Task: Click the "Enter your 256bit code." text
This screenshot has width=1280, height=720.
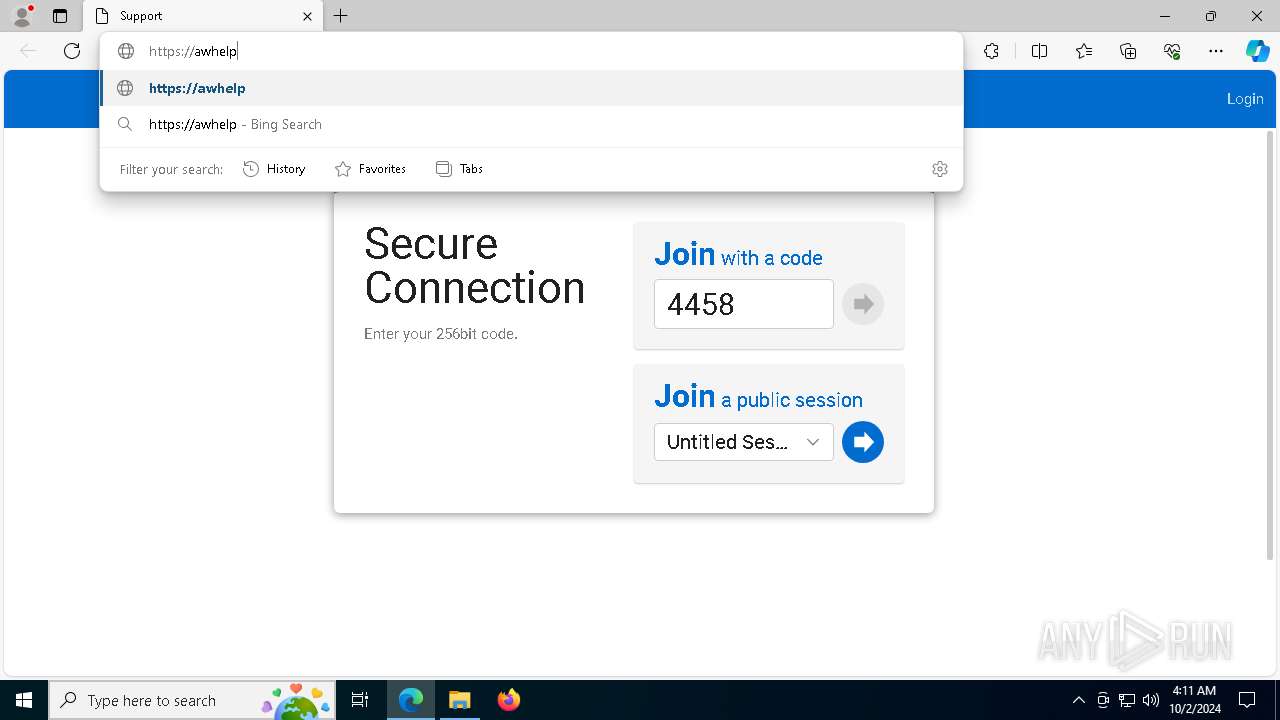Action: coord(441,334)
